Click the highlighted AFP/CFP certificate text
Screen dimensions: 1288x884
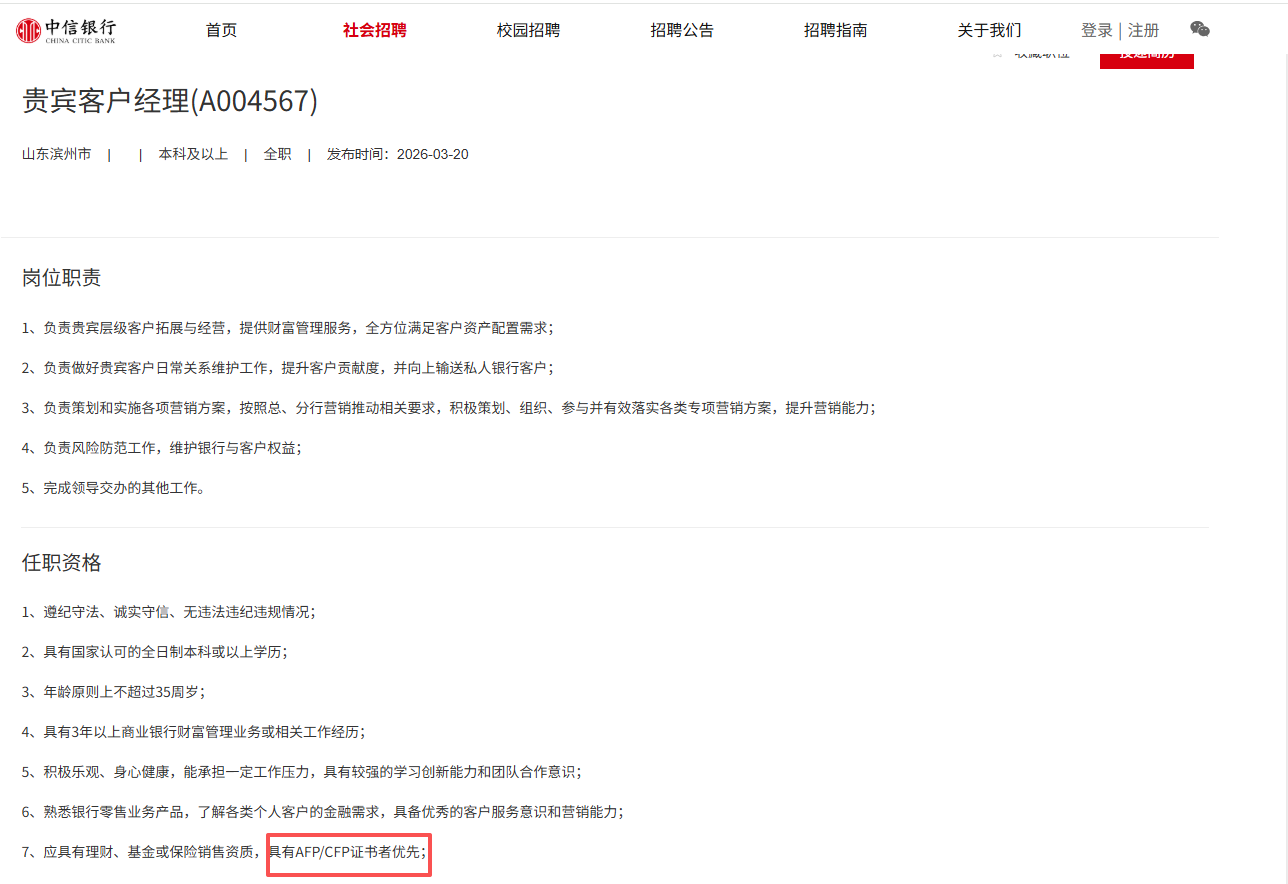[x=348, y=852]
